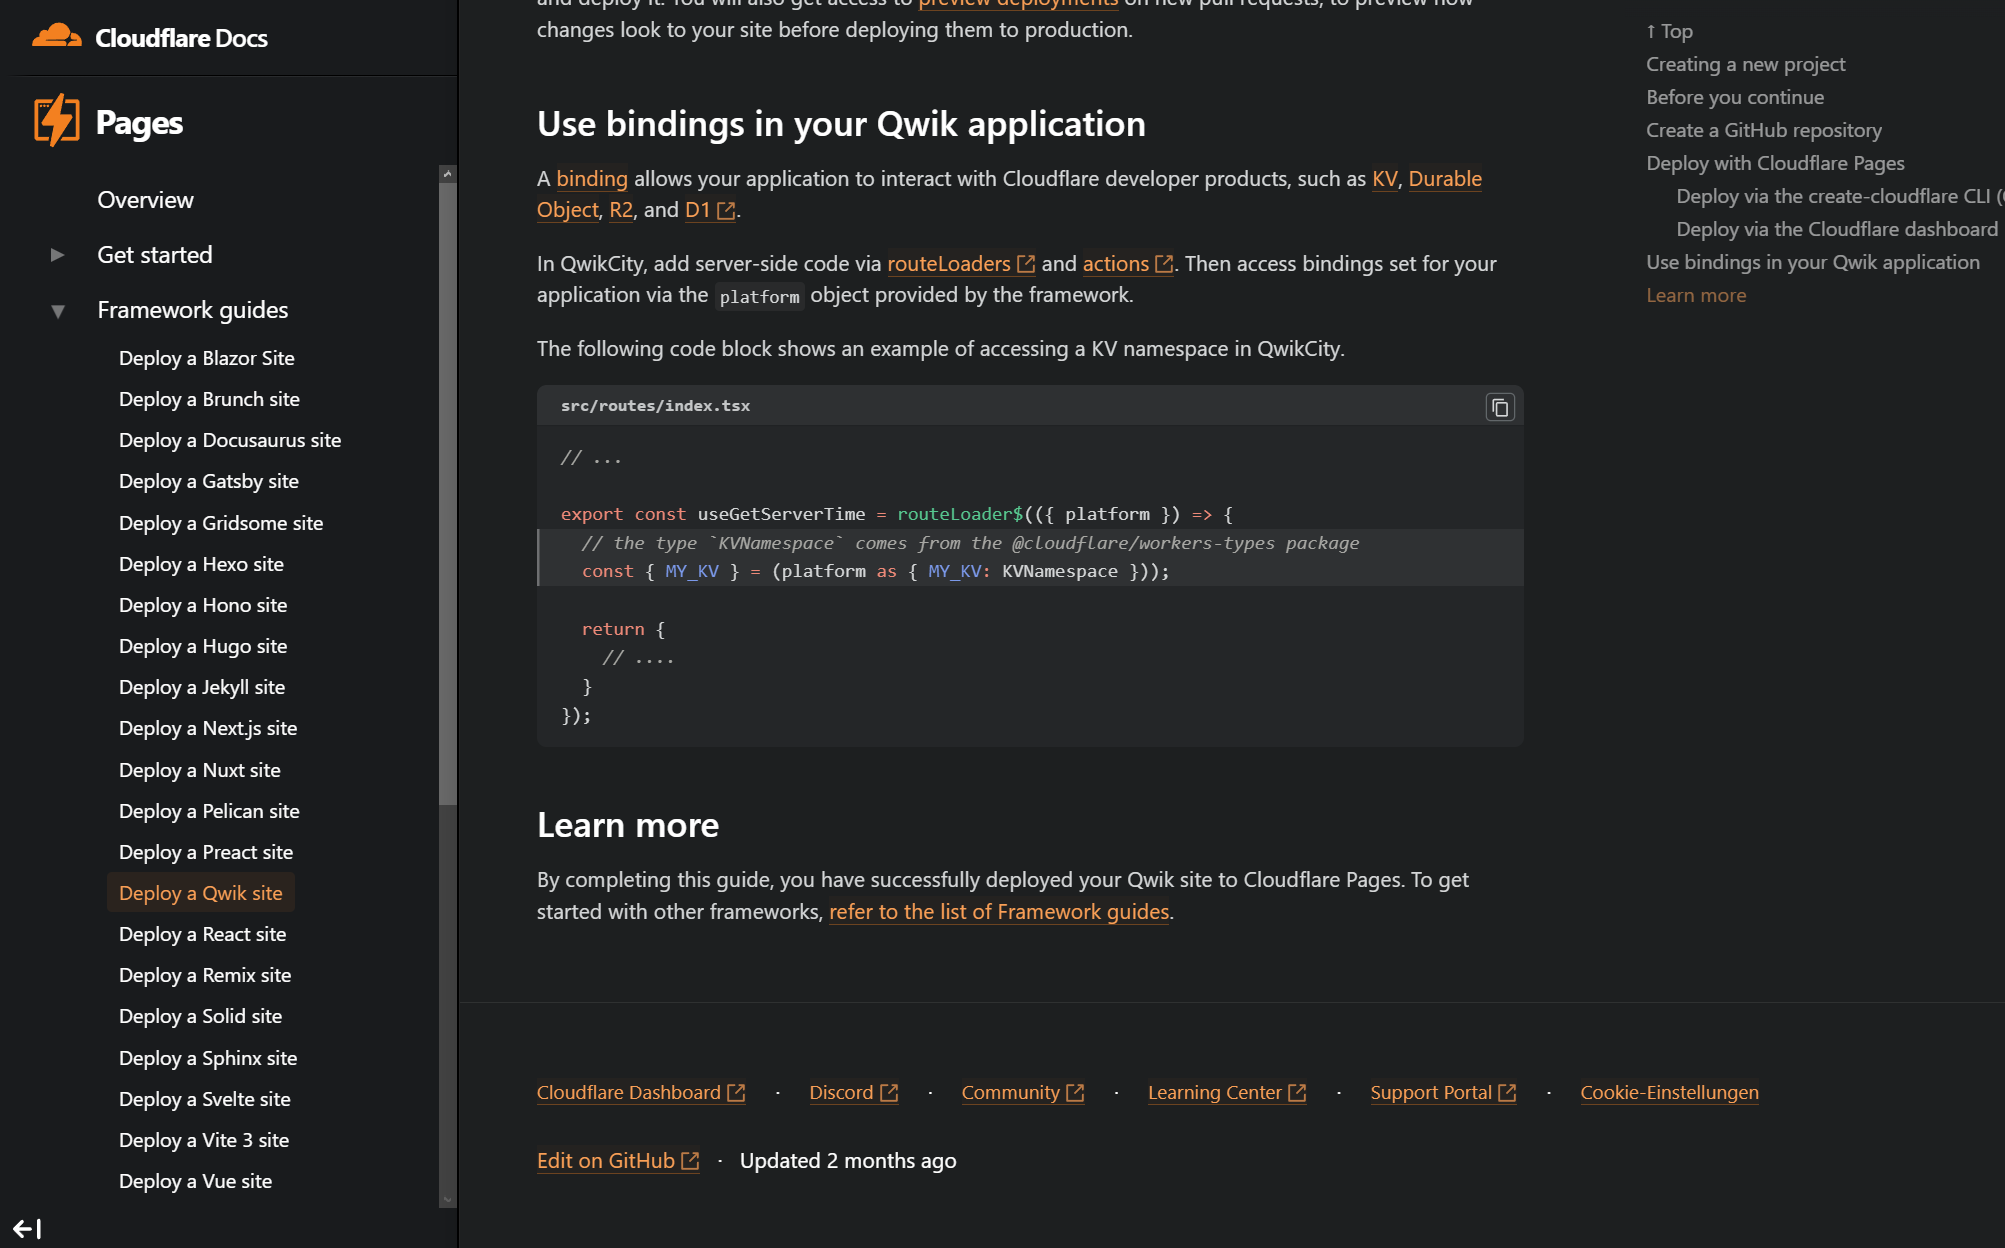Click the Cloudflare cloud logo icon
The height and width of the screenshot is (1248, 2005).
point(56,37)
